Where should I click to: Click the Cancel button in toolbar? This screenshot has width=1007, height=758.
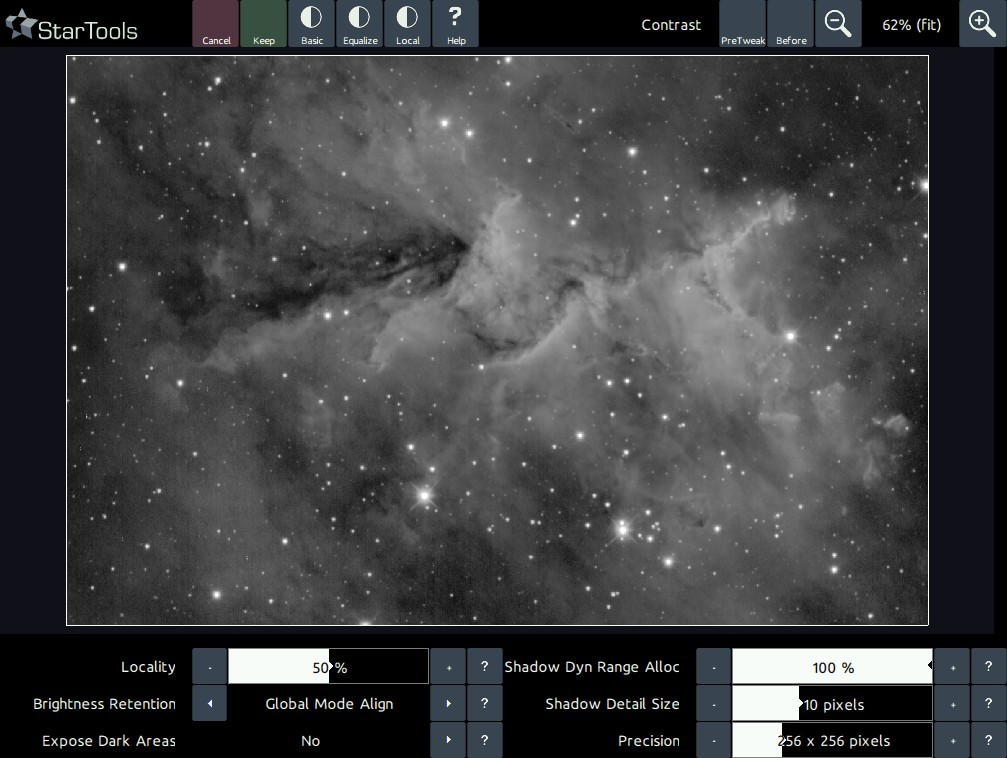click(x=216, y=24)
